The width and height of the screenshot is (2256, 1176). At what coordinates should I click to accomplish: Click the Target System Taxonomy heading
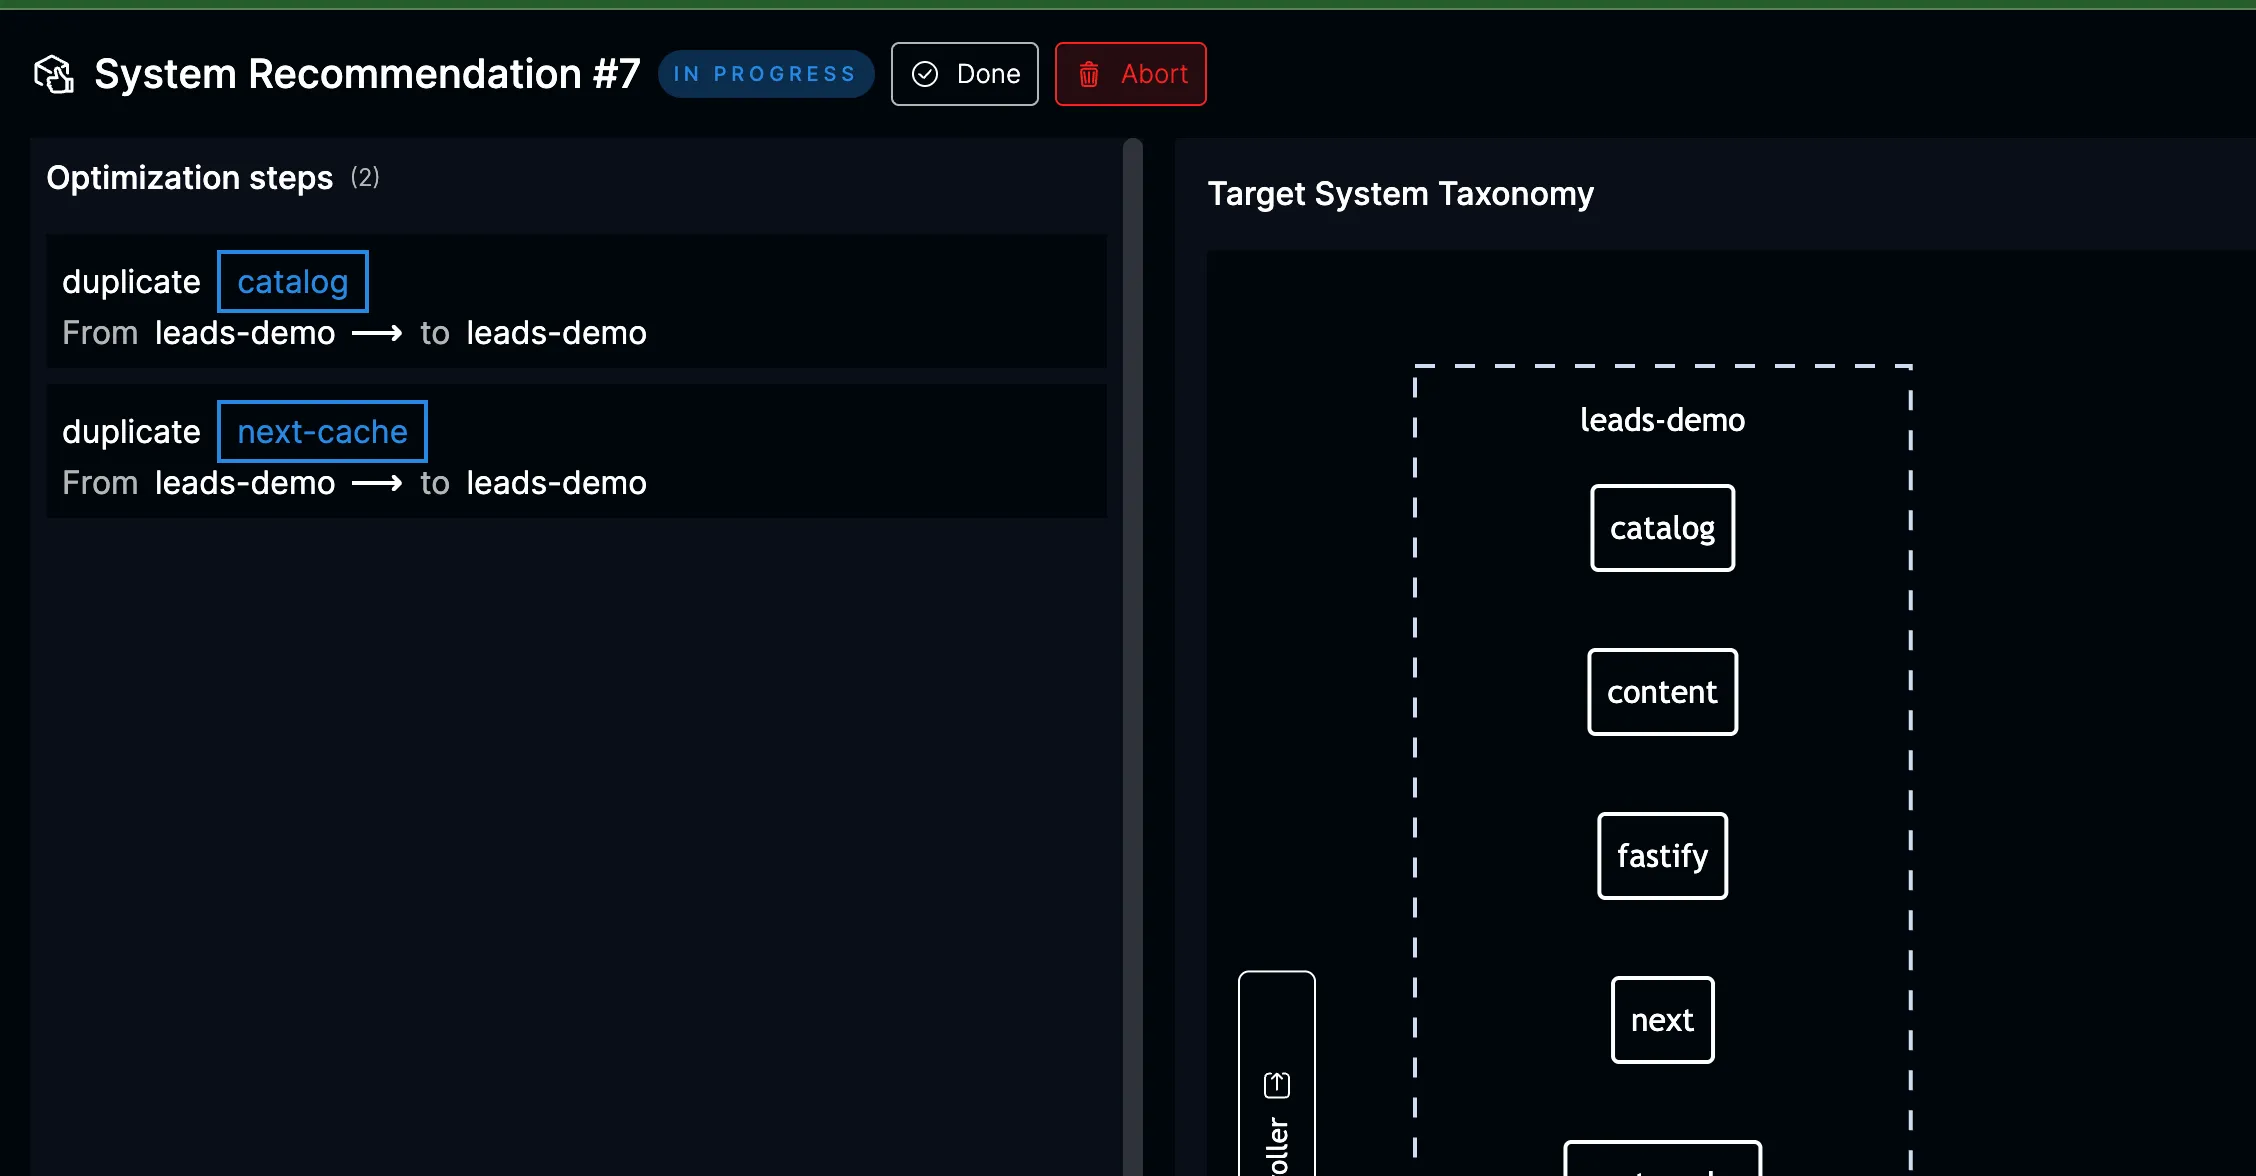(x=1400, y=194)
